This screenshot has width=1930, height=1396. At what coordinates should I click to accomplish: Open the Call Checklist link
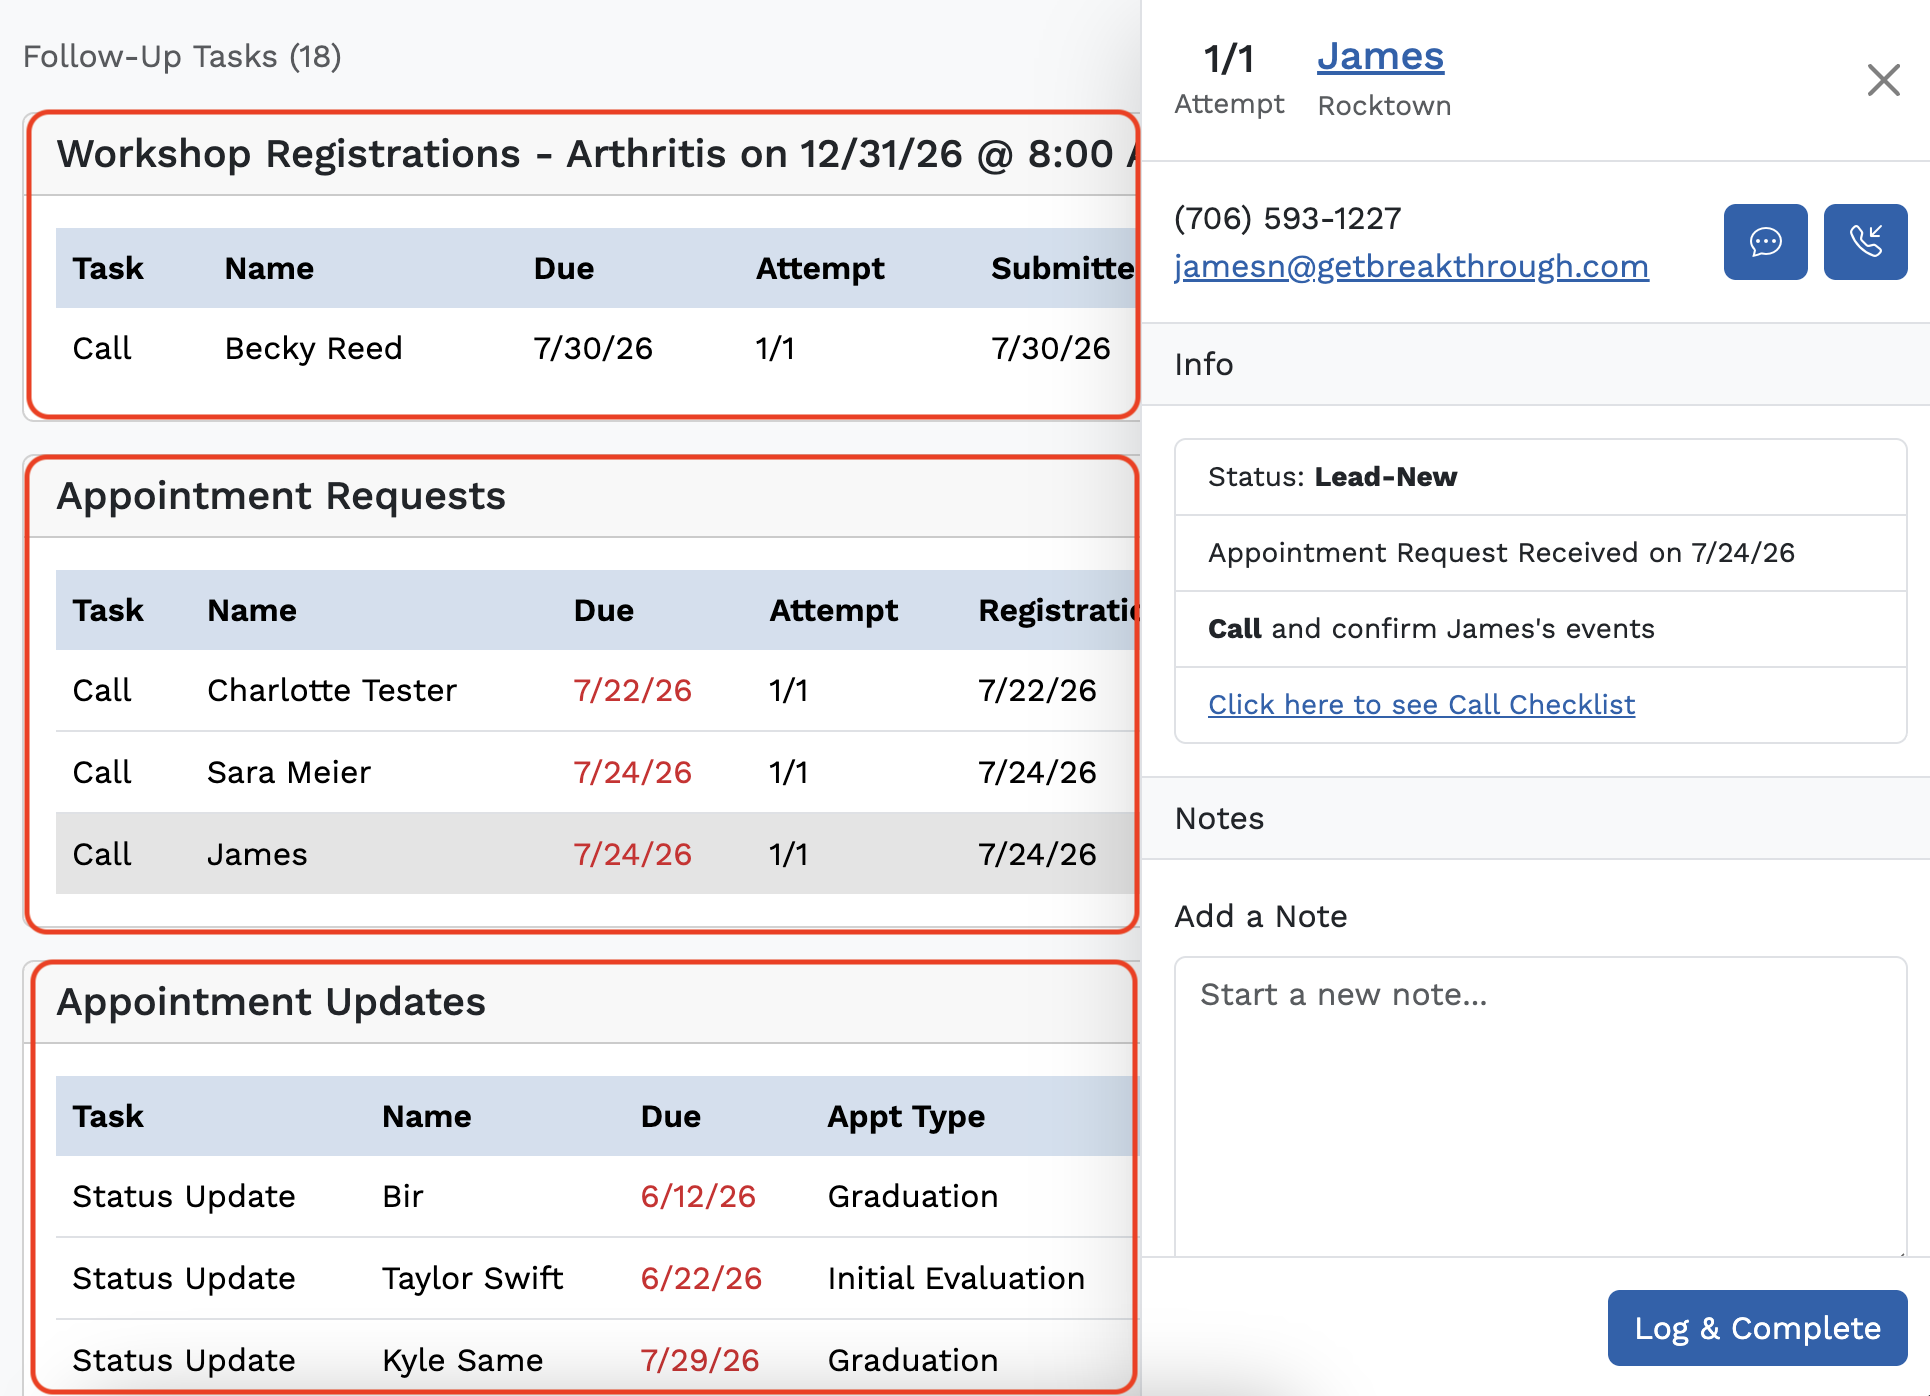click(1421, 704)
